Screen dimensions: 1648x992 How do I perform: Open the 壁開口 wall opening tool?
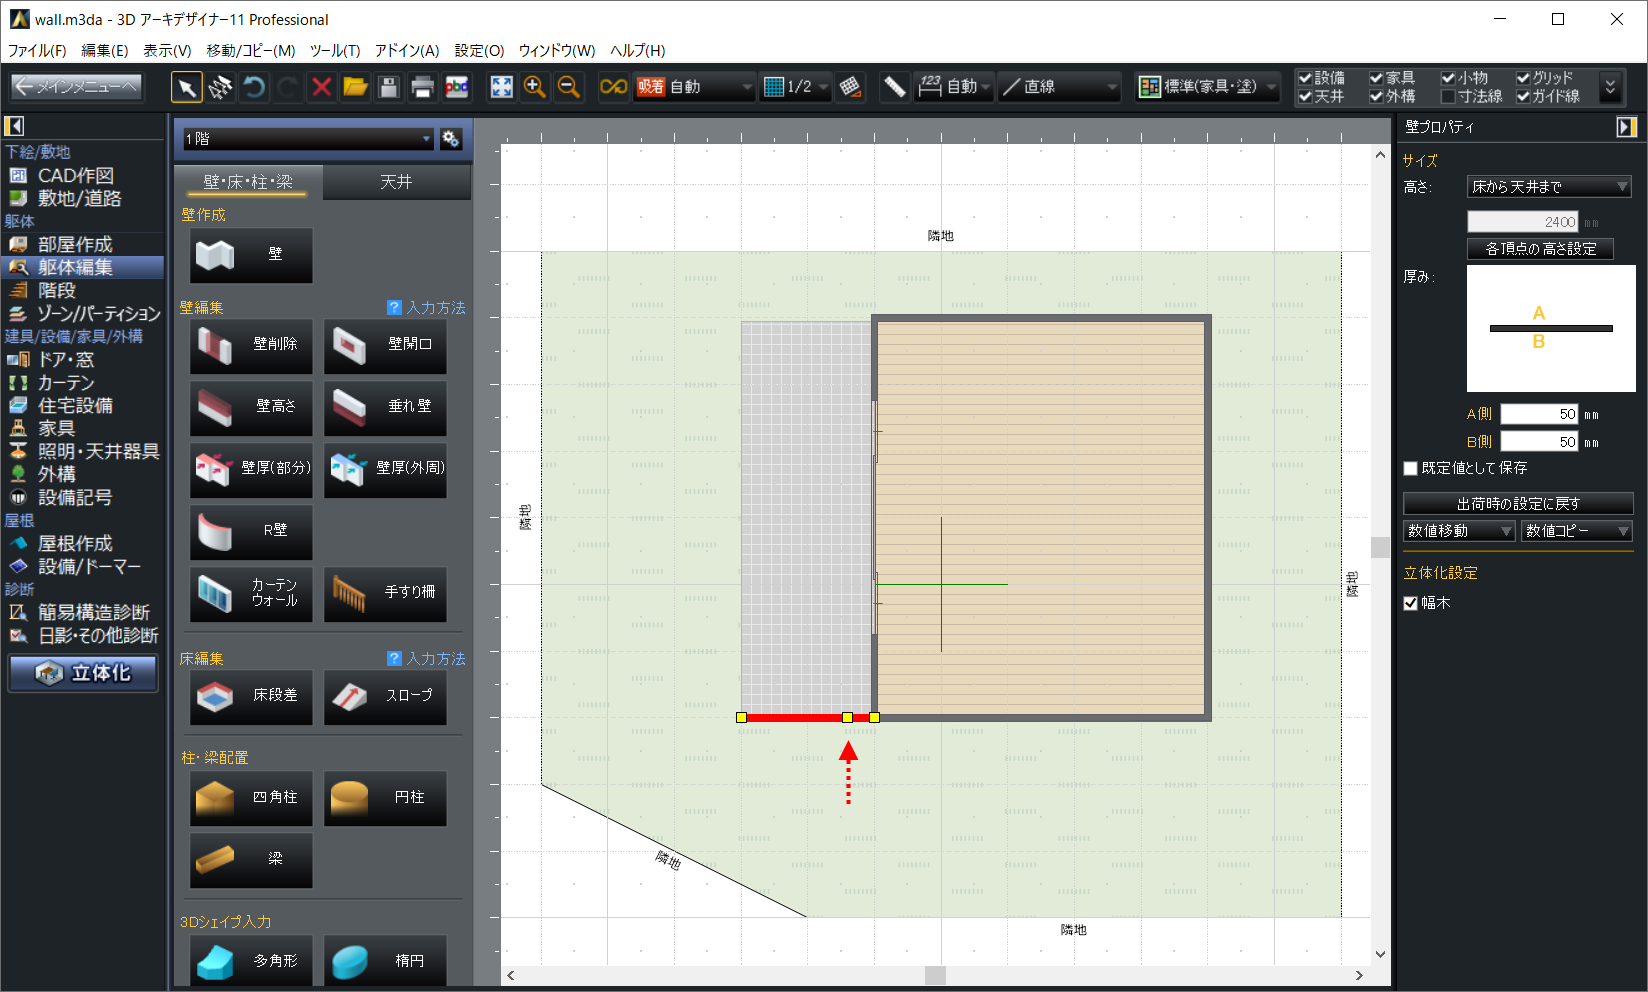coord(386,345)
